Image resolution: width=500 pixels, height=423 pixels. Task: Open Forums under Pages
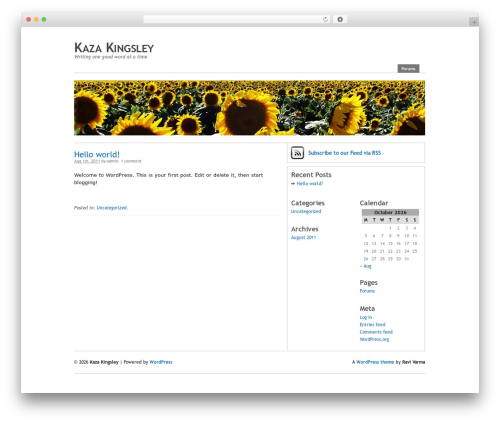[x=367, y=291]
